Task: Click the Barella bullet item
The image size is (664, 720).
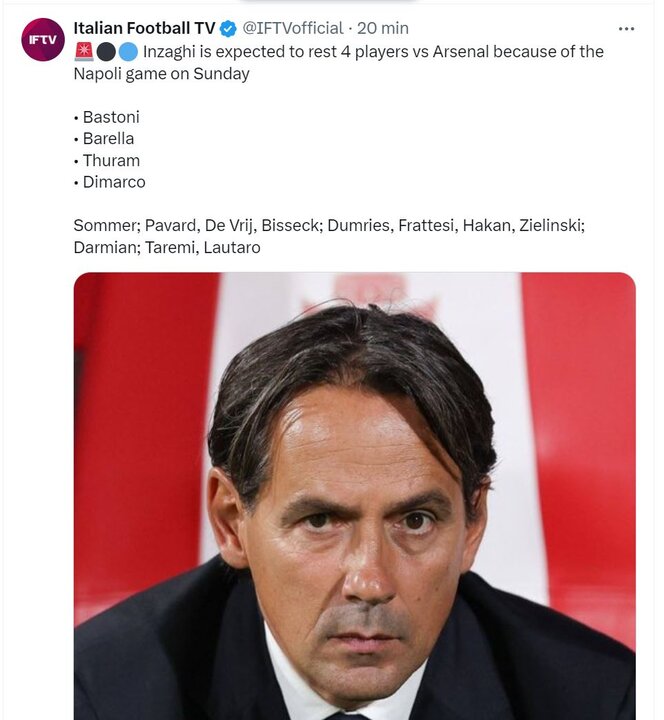Action: (x=107, y=139)
